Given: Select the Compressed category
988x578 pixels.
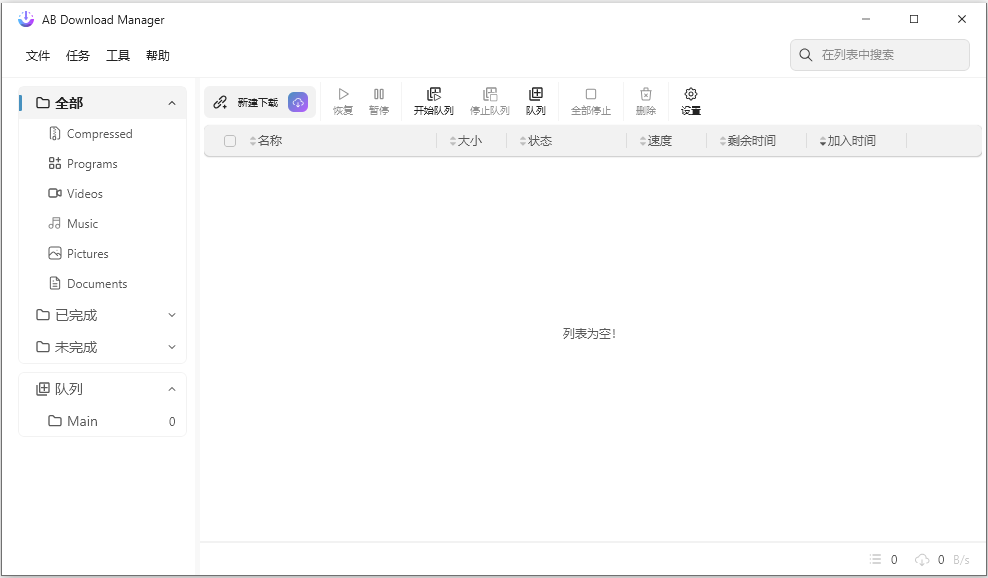Looking at the screenshot, I should pos(102,134).
